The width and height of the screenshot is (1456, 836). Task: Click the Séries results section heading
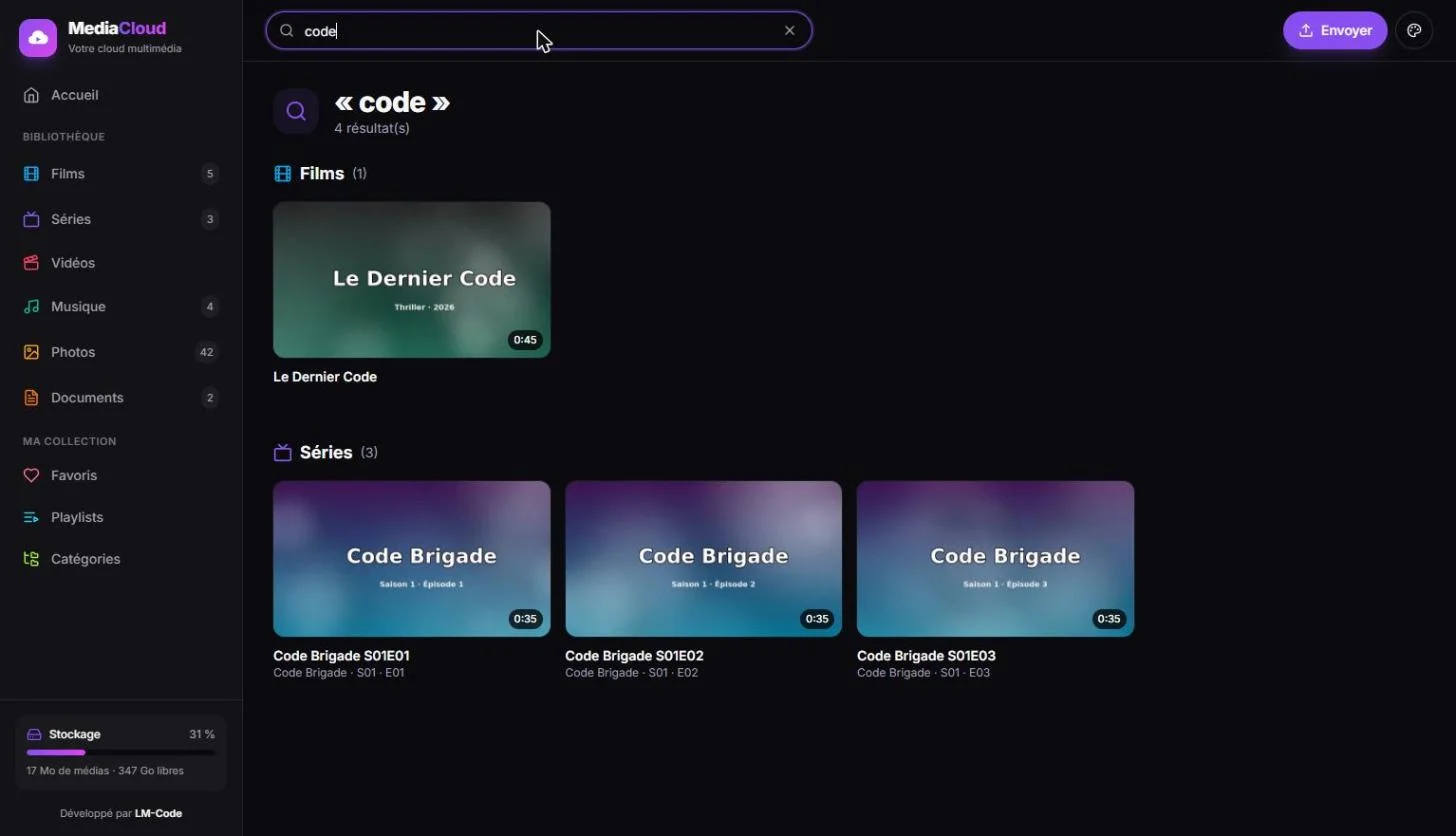pyautogui.click(x=326, y=453)
